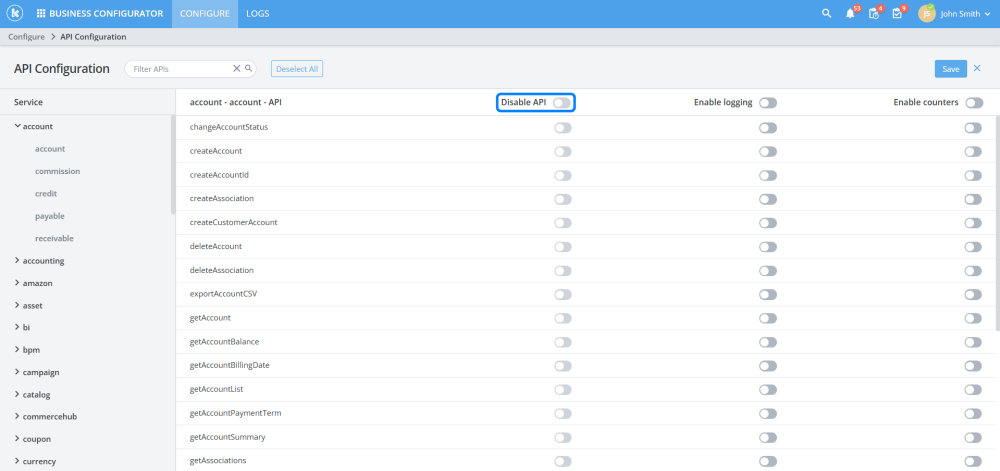
Task: Expand the amazon service node
Action: (x=17, y=283)
